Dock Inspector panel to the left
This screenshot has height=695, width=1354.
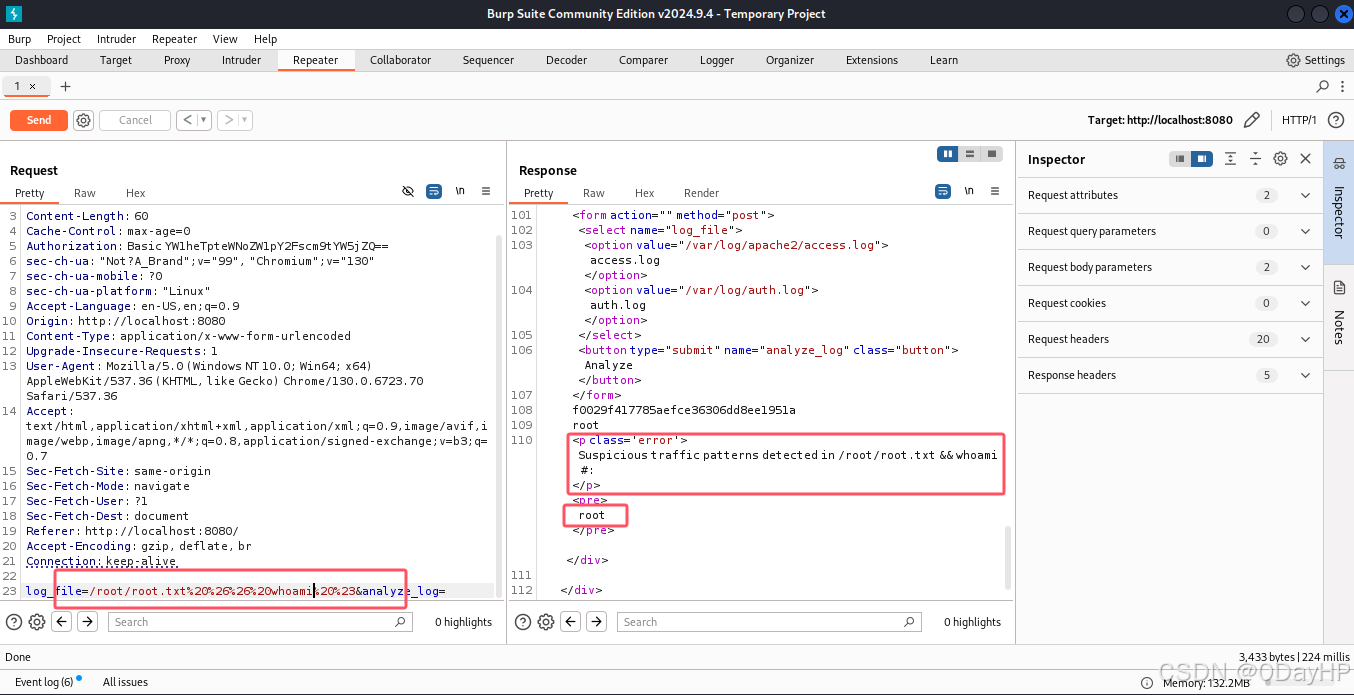click(x=1180, y=159)
